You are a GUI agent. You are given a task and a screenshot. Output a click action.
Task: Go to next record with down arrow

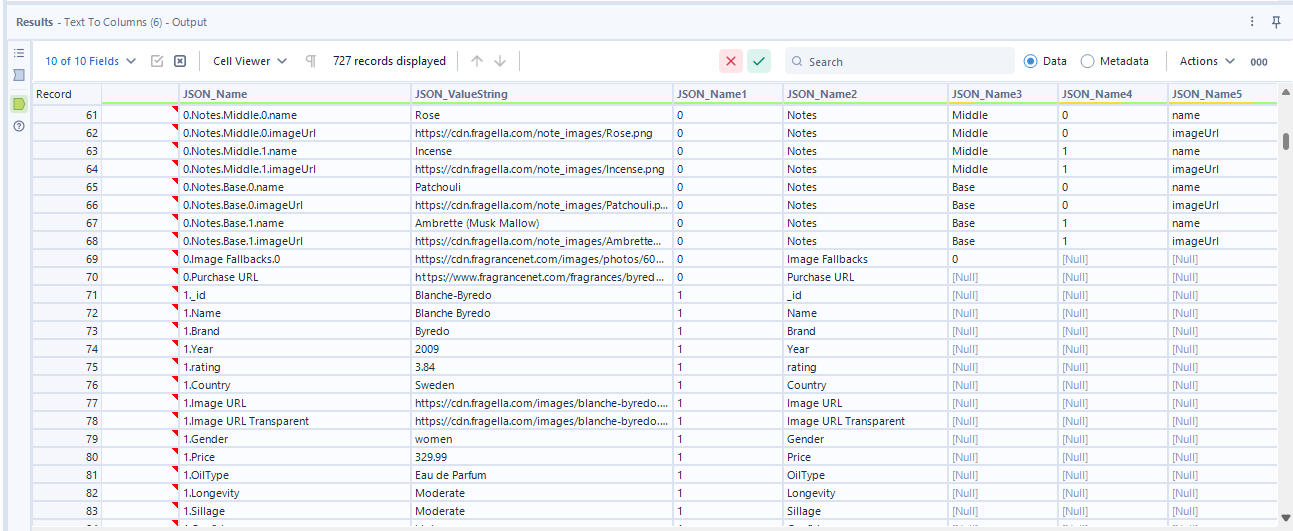pos(500,61)
